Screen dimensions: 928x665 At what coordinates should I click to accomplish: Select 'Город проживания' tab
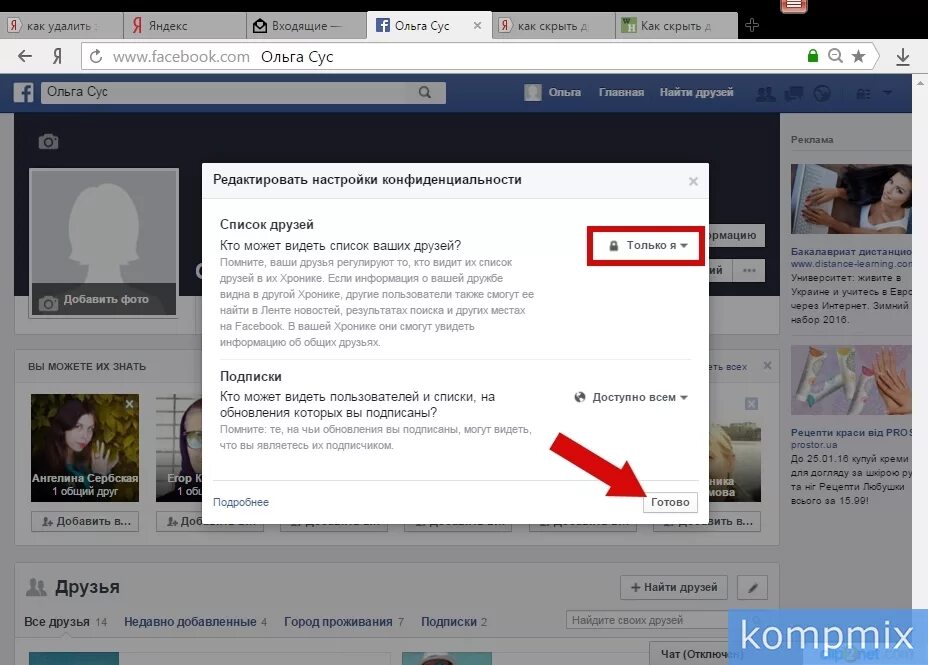tap(344, 622)
